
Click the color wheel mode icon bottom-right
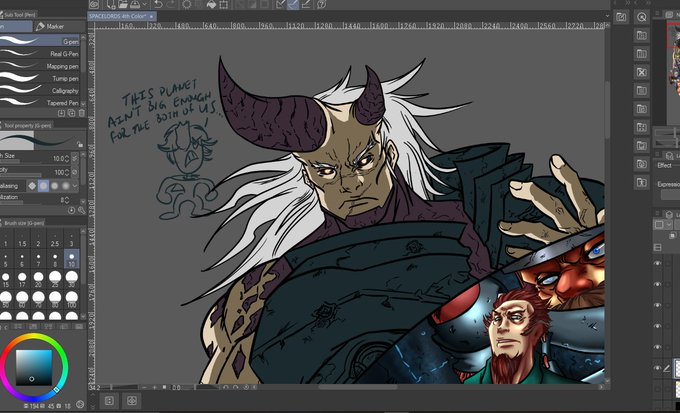tap(80, 404)
